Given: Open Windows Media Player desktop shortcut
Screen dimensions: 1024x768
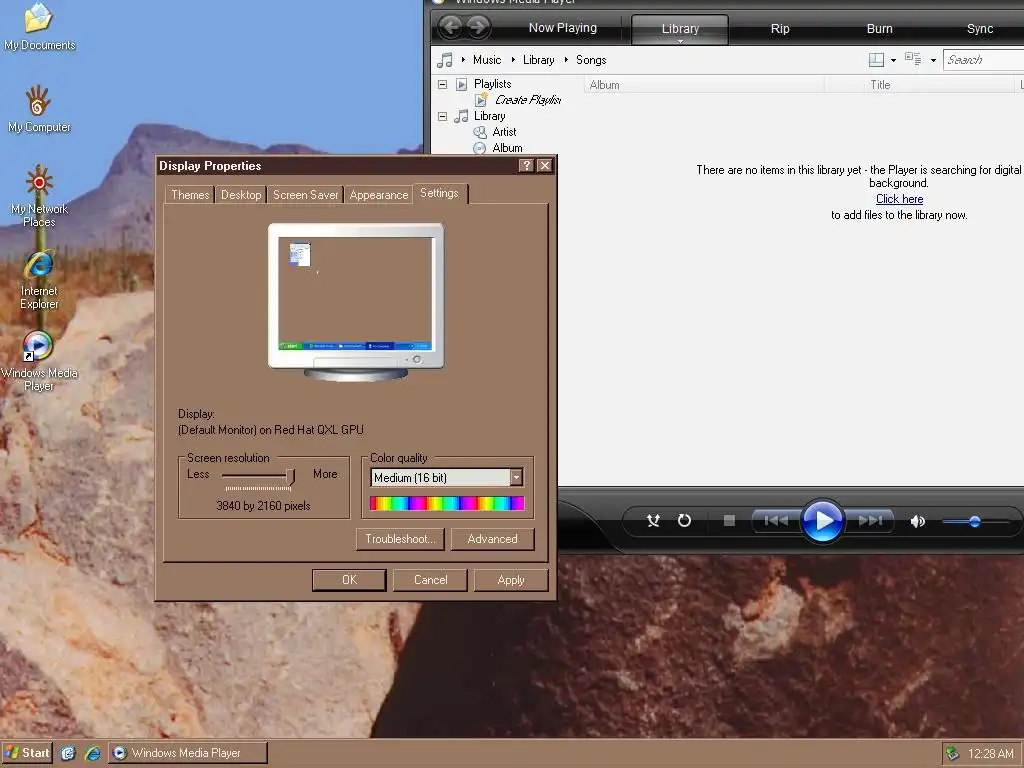Looking at the screenshot, I should [x=39, y=360].
